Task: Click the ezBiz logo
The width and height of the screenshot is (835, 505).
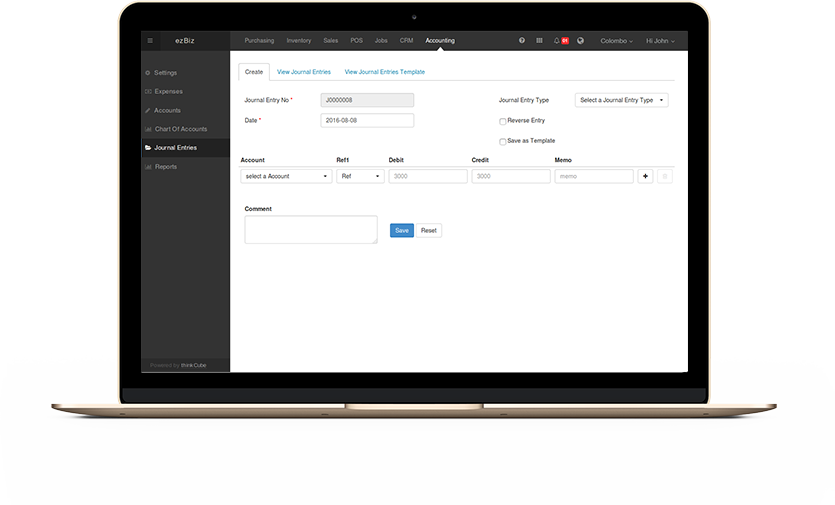Action: click(185, 40)
